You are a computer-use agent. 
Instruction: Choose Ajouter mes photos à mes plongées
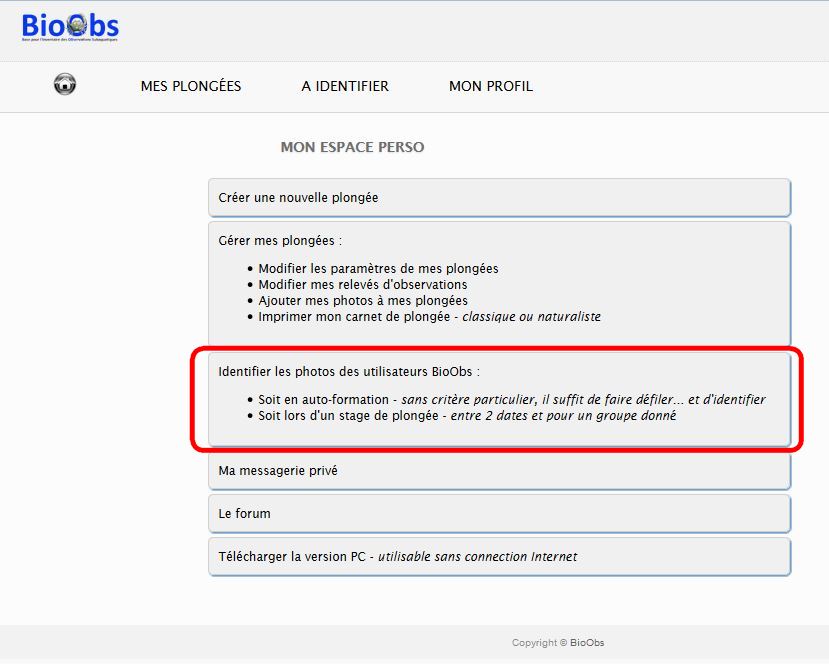tap(363, 301)
